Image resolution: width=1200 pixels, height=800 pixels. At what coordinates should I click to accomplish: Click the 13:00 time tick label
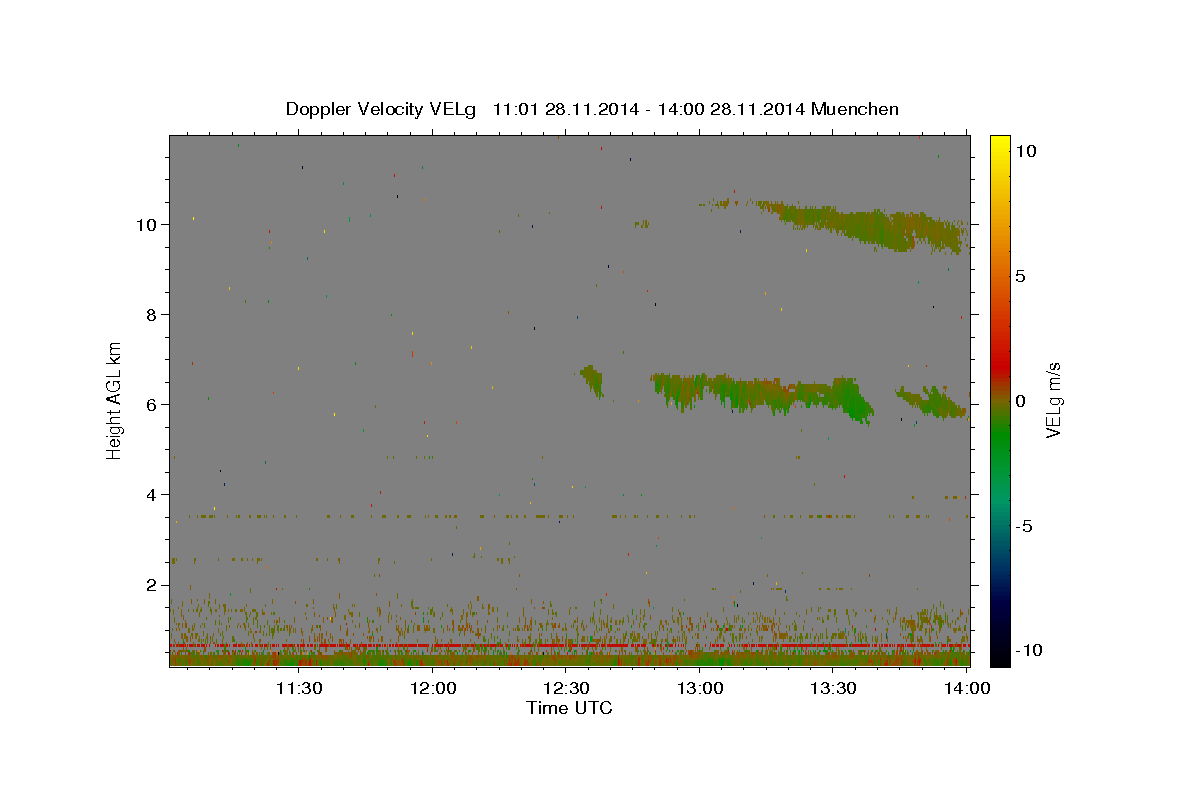(700, 688)
